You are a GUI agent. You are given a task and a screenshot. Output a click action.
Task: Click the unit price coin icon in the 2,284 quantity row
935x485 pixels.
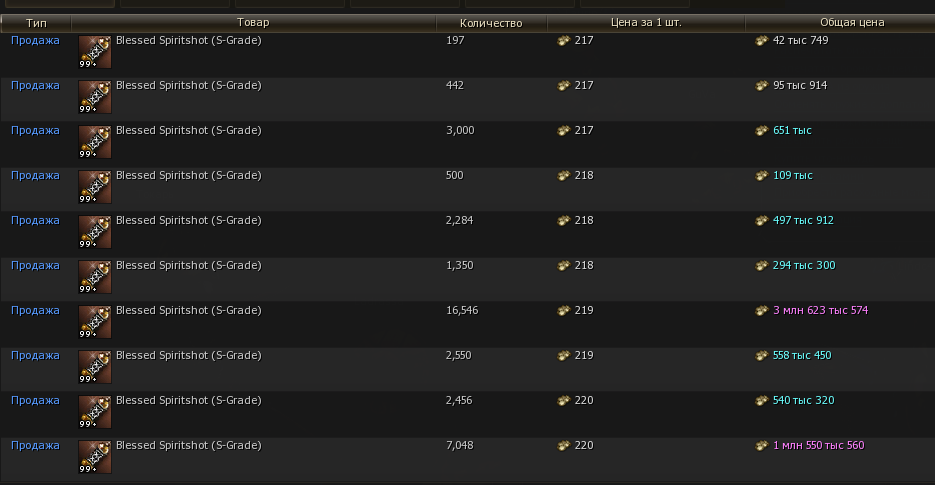point(564,221)
